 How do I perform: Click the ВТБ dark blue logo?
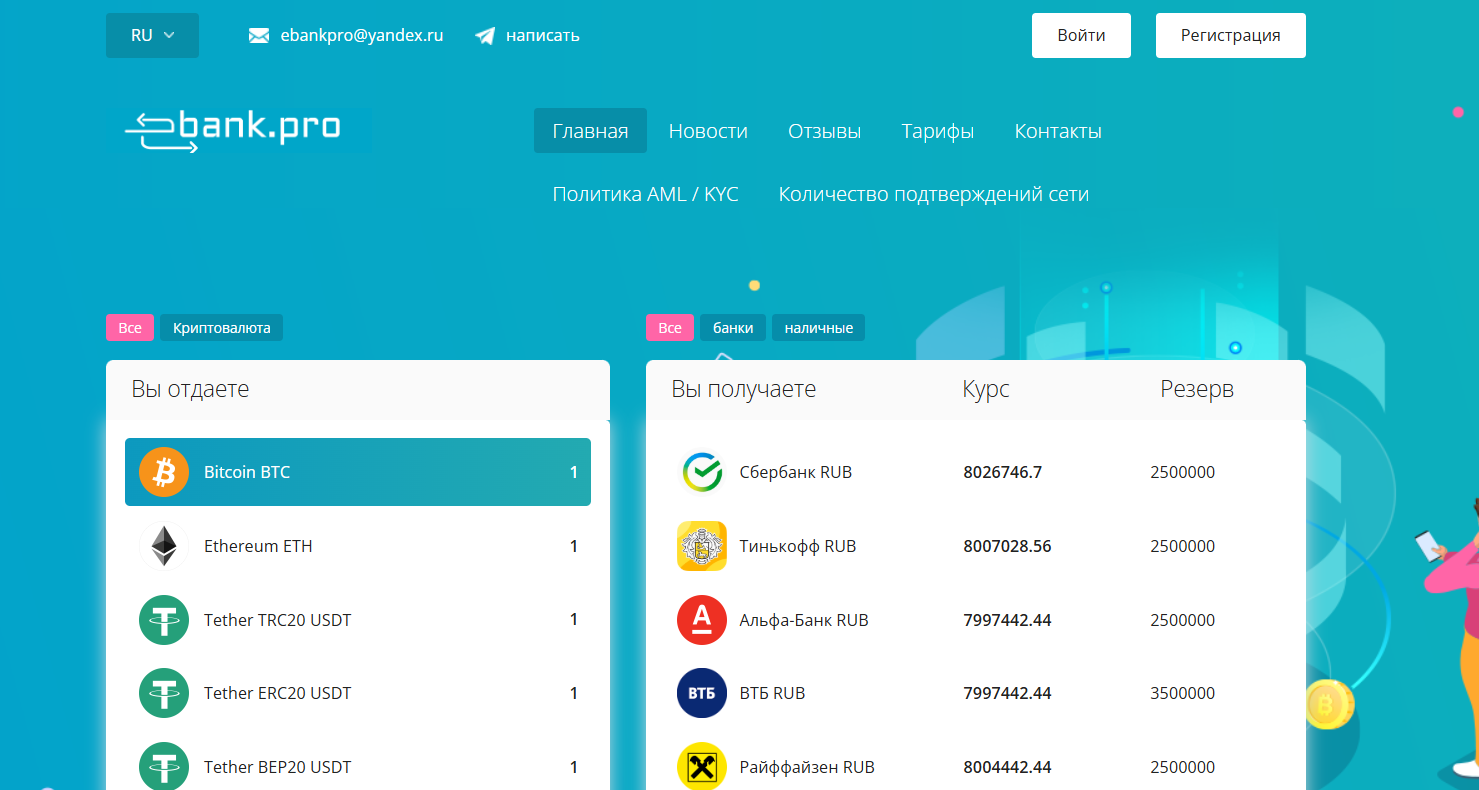pyautogui.click(x=702, y=693)
